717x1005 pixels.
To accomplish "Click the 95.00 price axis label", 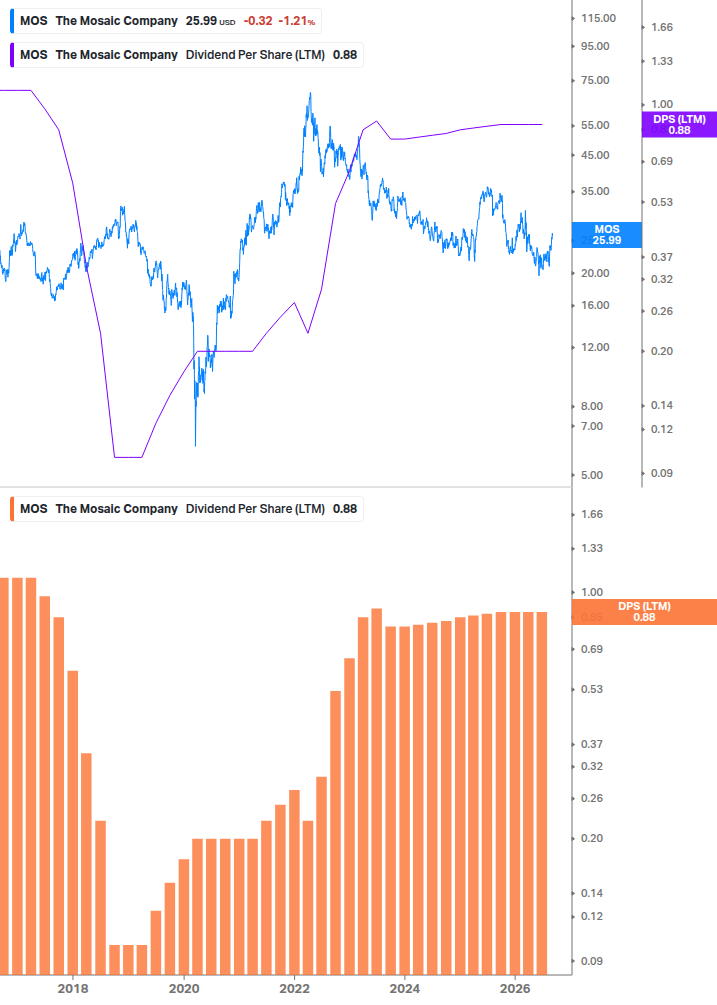I will pyautogui.click(x=595, y=46).
